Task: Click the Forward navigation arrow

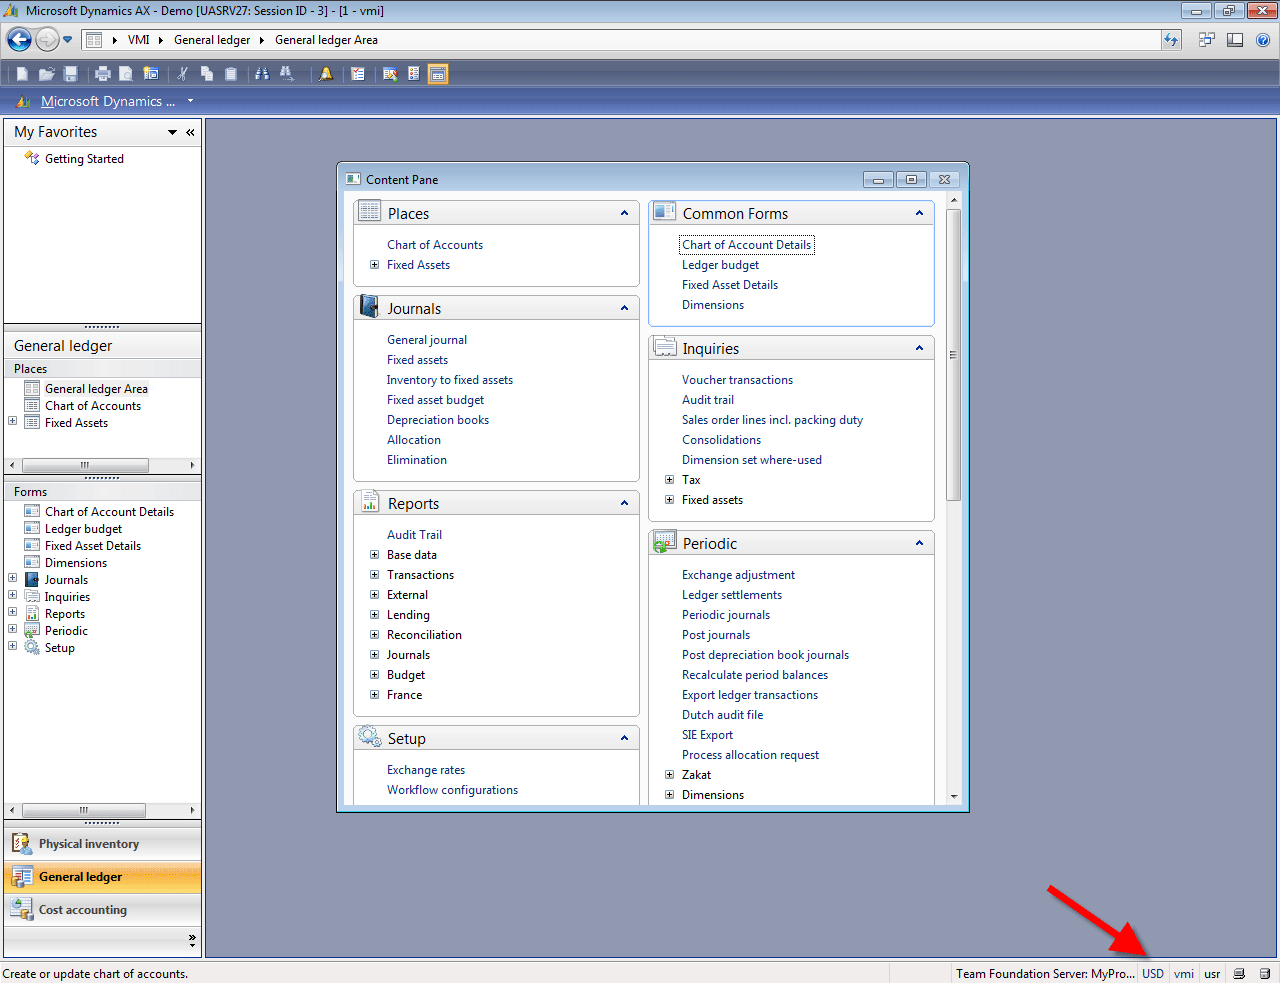Action: (47, 40)
